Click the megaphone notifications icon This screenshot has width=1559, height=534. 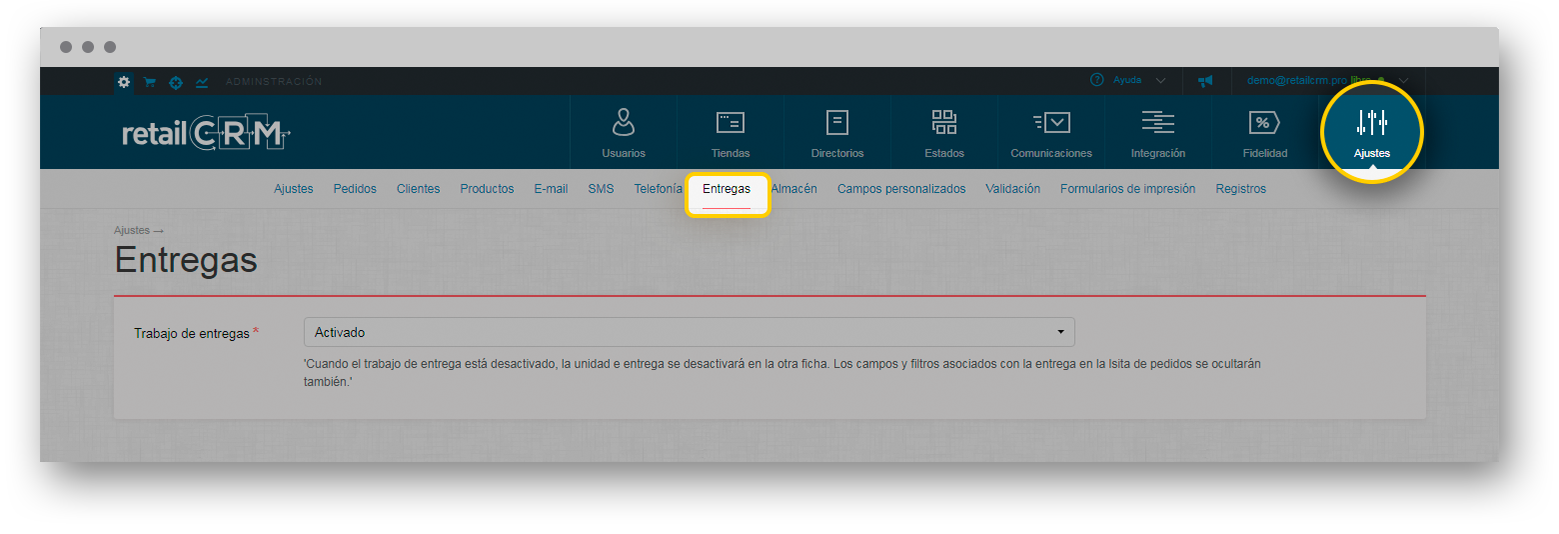coord(1205,81)
